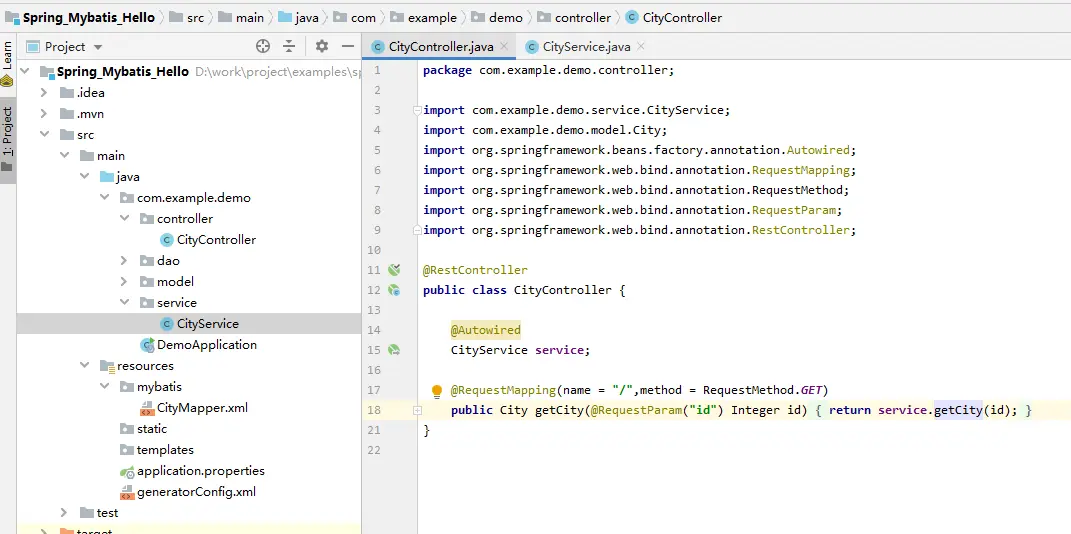
Task: Click the example breadcrumb segment
Action: (432, 18)
